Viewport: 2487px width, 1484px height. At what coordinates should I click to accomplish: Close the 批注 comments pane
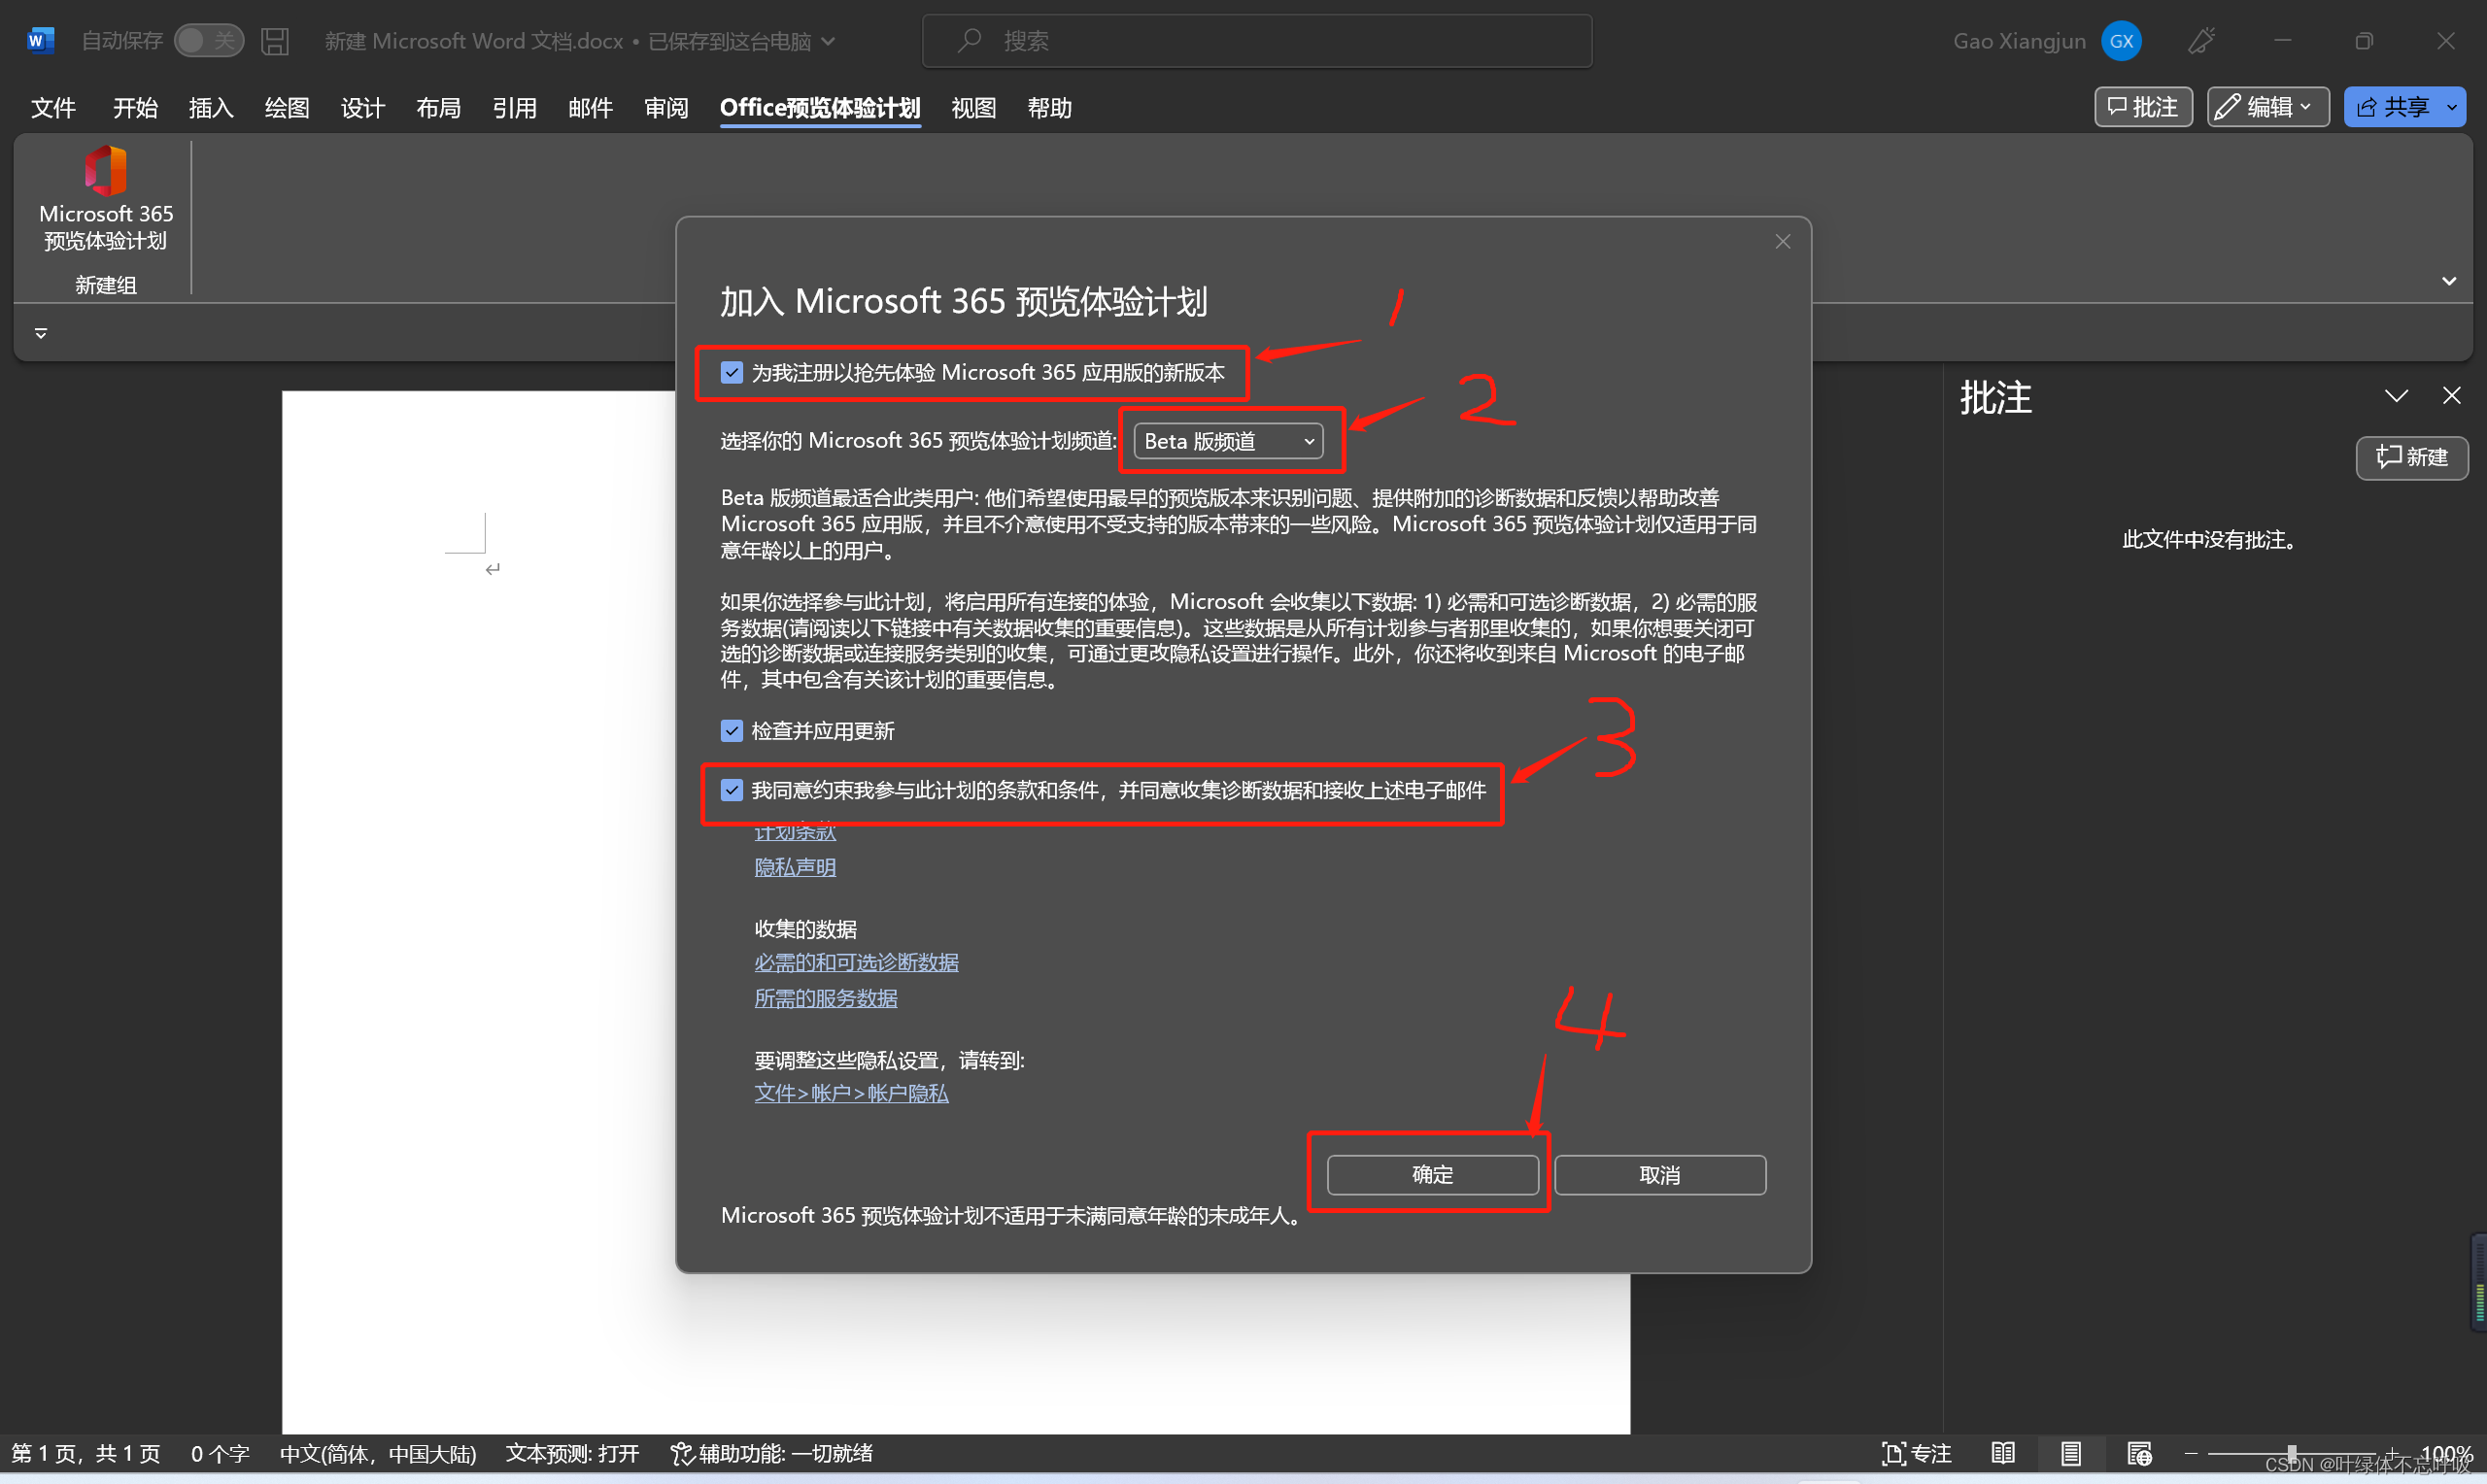(2451, 396)
